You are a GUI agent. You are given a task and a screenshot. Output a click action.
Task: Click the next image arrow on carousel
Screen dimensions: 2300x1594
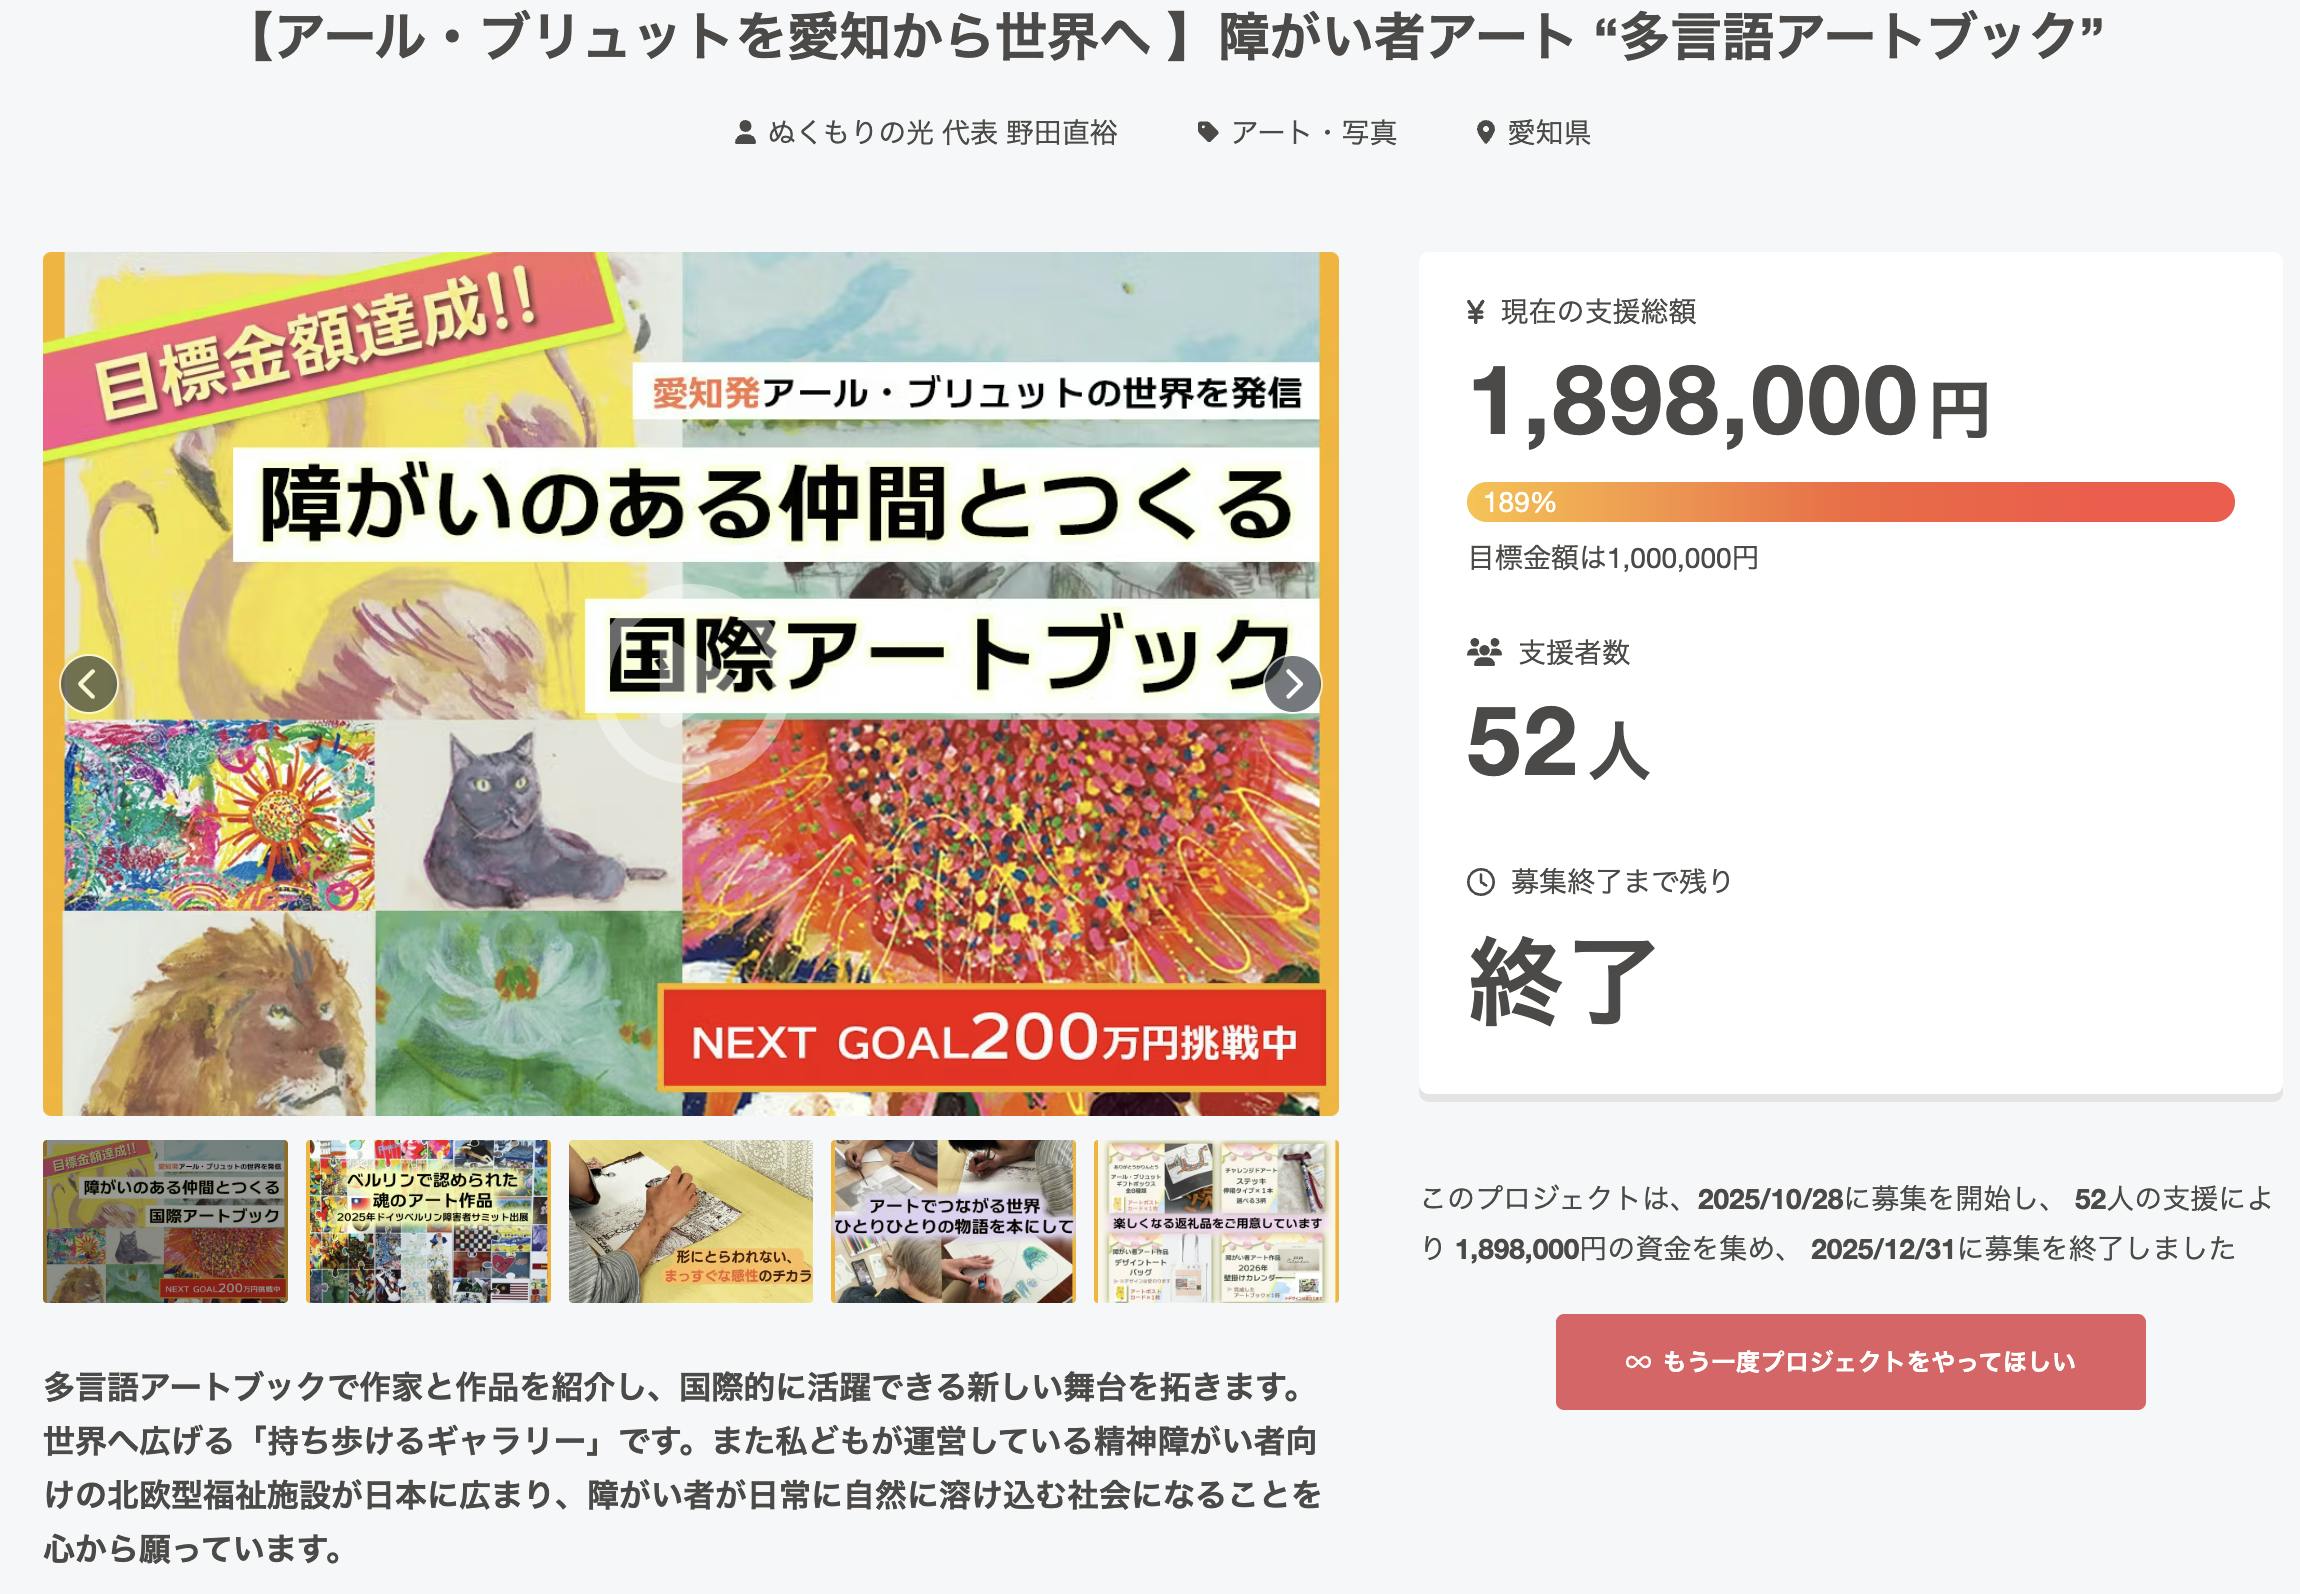[x=1292, y=684]
